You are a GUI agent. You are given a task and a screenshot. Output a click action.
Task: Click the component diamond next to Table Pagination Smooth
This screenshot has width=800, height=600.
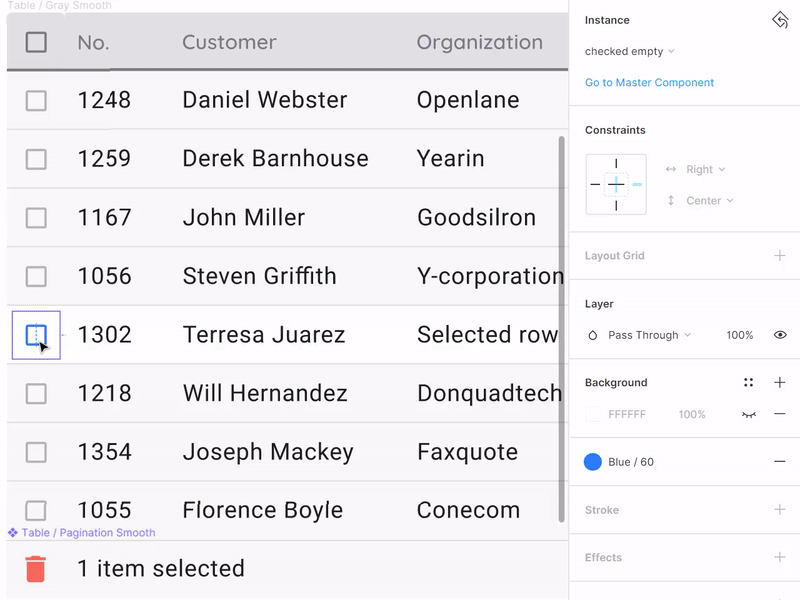[x=13, y=532]
